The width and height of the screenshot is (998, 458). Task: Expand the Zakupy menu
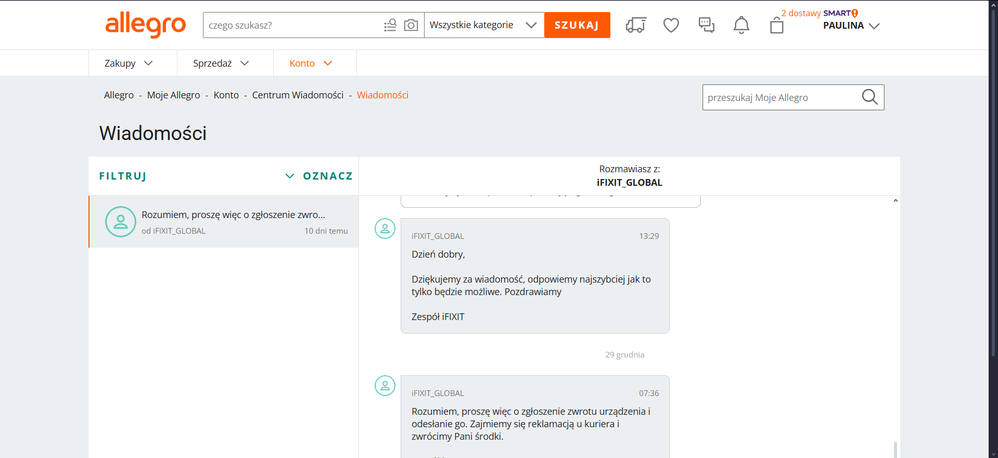point(128,63)
